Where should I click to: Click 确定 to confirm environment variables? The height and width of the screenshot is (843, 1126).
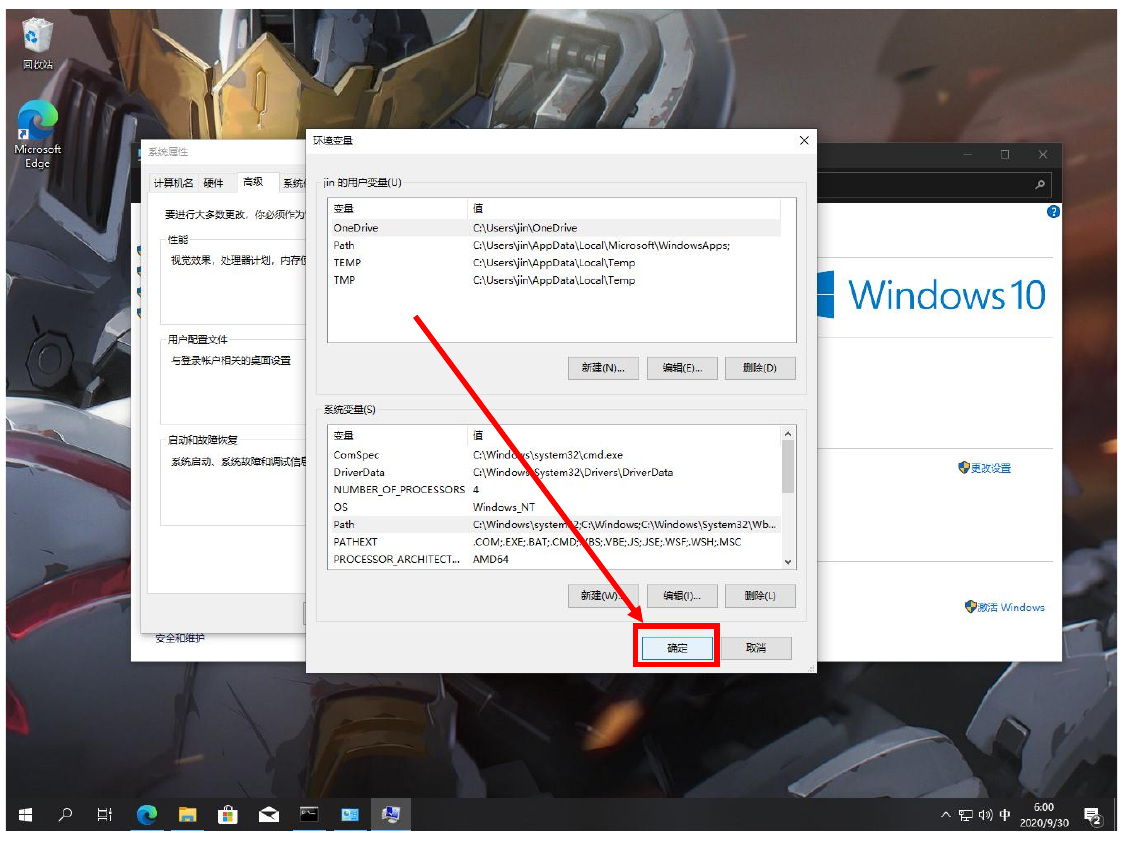point(677,648)
